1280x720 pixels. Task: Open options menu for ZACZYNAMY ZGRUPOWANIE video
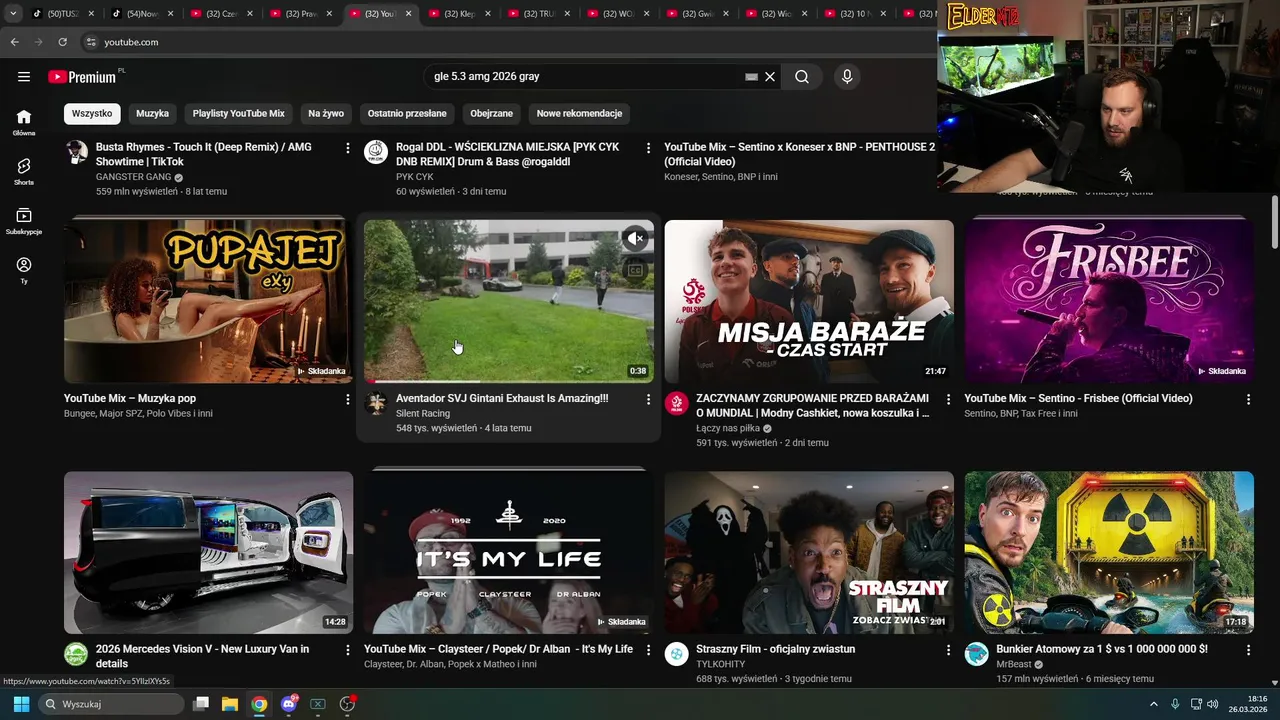[x=948, y=399]
